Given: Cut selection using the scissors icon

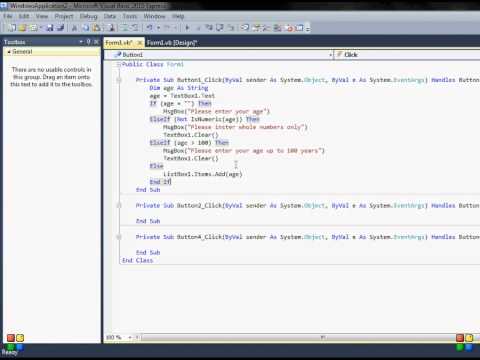Looking at the screenshot, I should (74, 28).
